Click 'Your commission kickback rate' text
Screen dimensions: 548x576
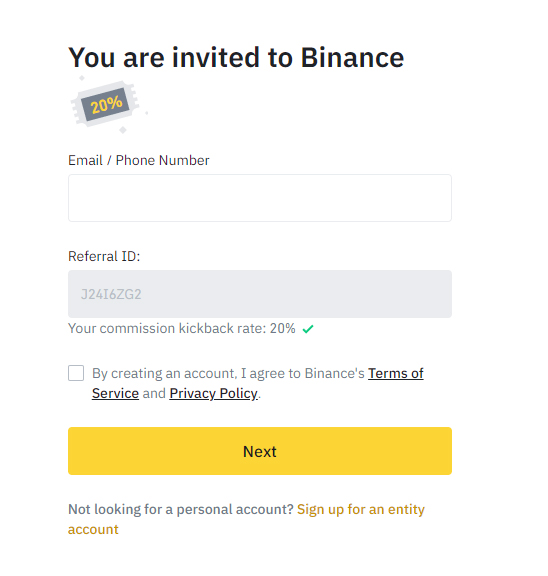tap(167, 328)
